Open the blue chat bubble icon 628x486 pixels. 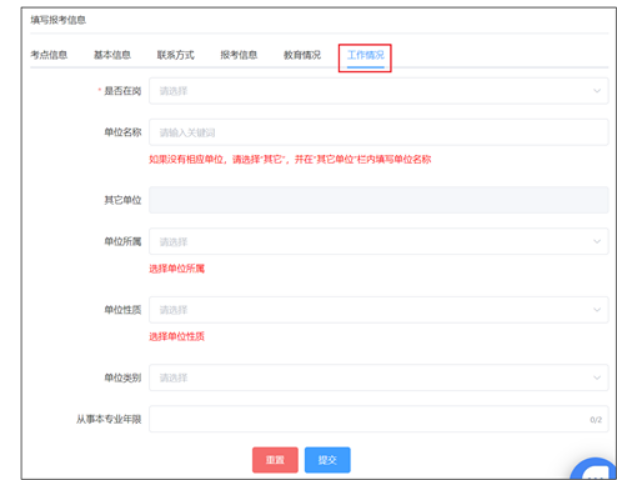598,472
